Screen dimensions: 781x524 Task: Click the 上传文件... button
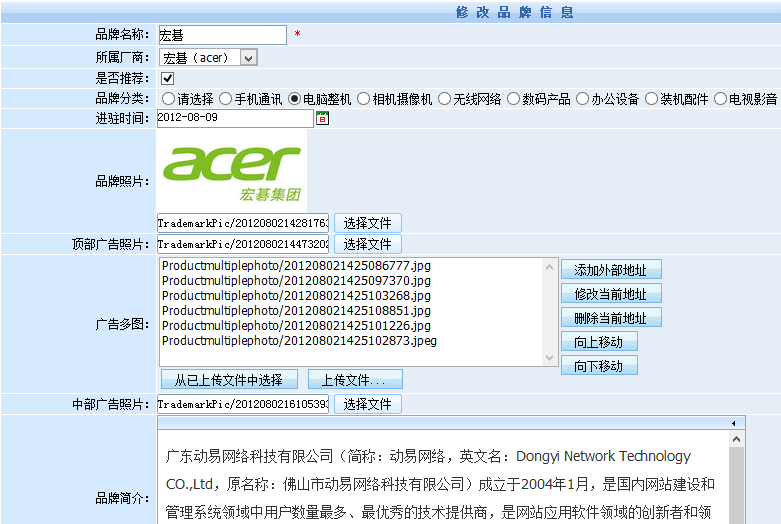click(x=355, y=380)
